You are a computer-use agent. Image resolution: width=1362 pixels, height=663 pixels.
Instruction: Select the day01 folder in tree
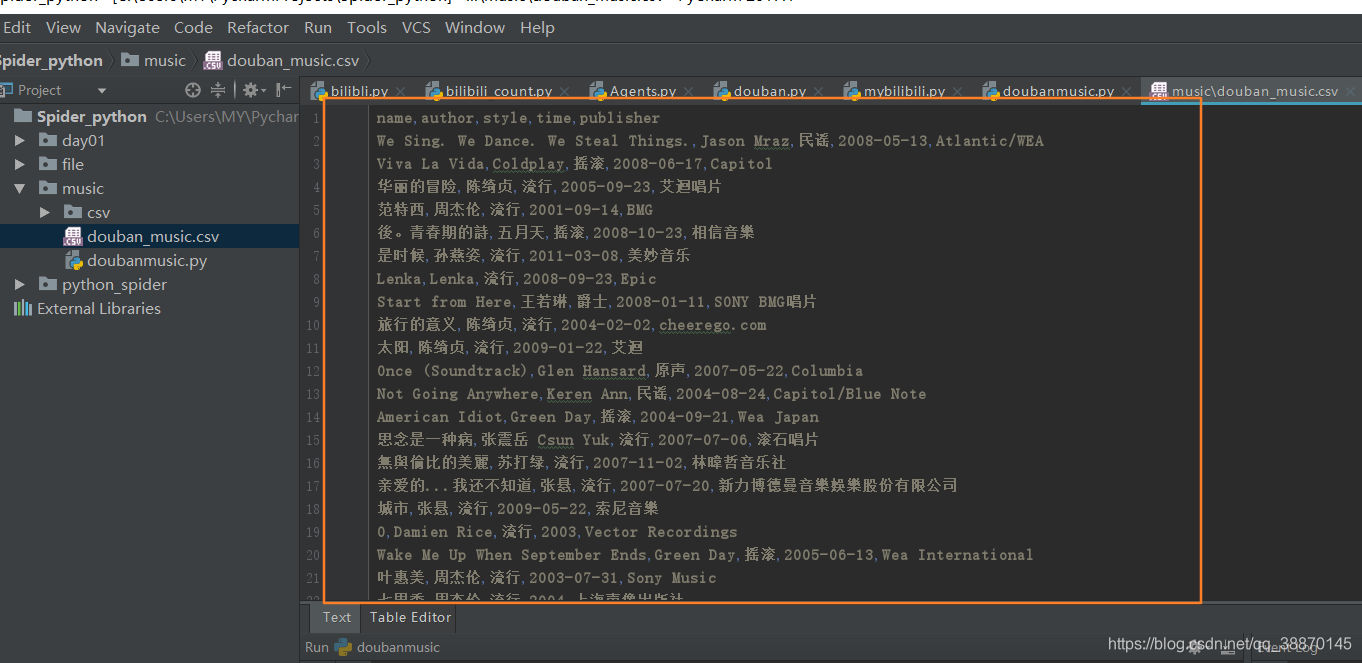[83, 140]
